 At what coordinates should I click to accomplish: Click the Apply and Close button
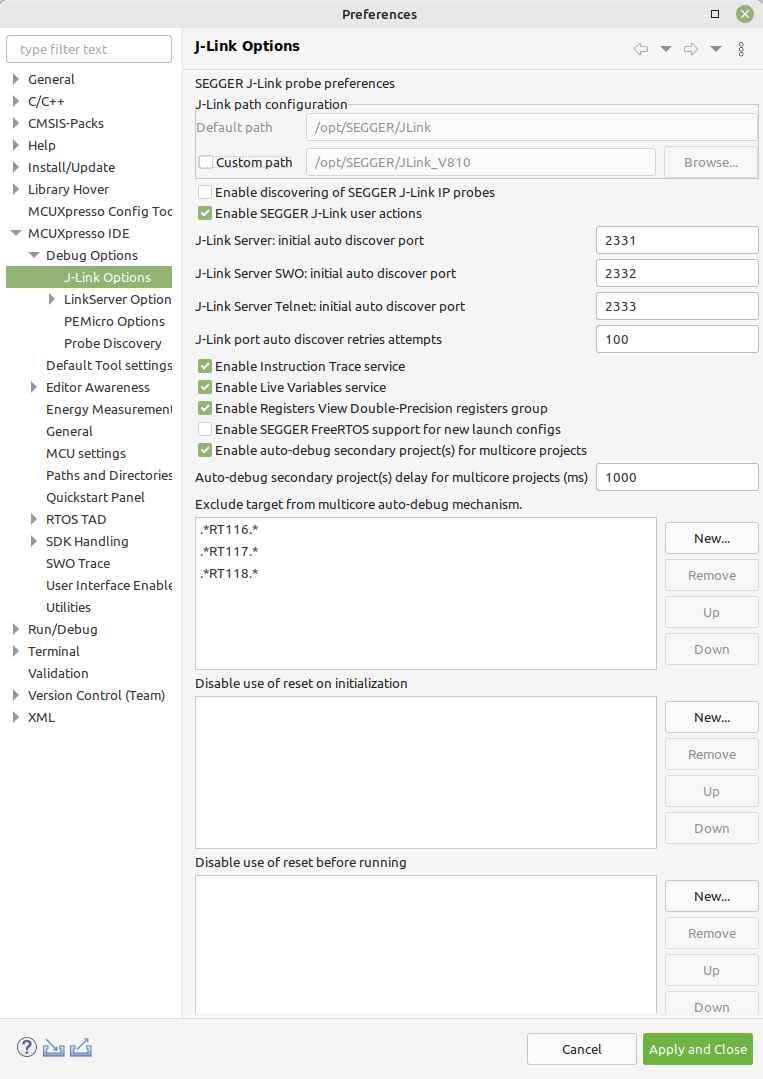coord(697,1049)
